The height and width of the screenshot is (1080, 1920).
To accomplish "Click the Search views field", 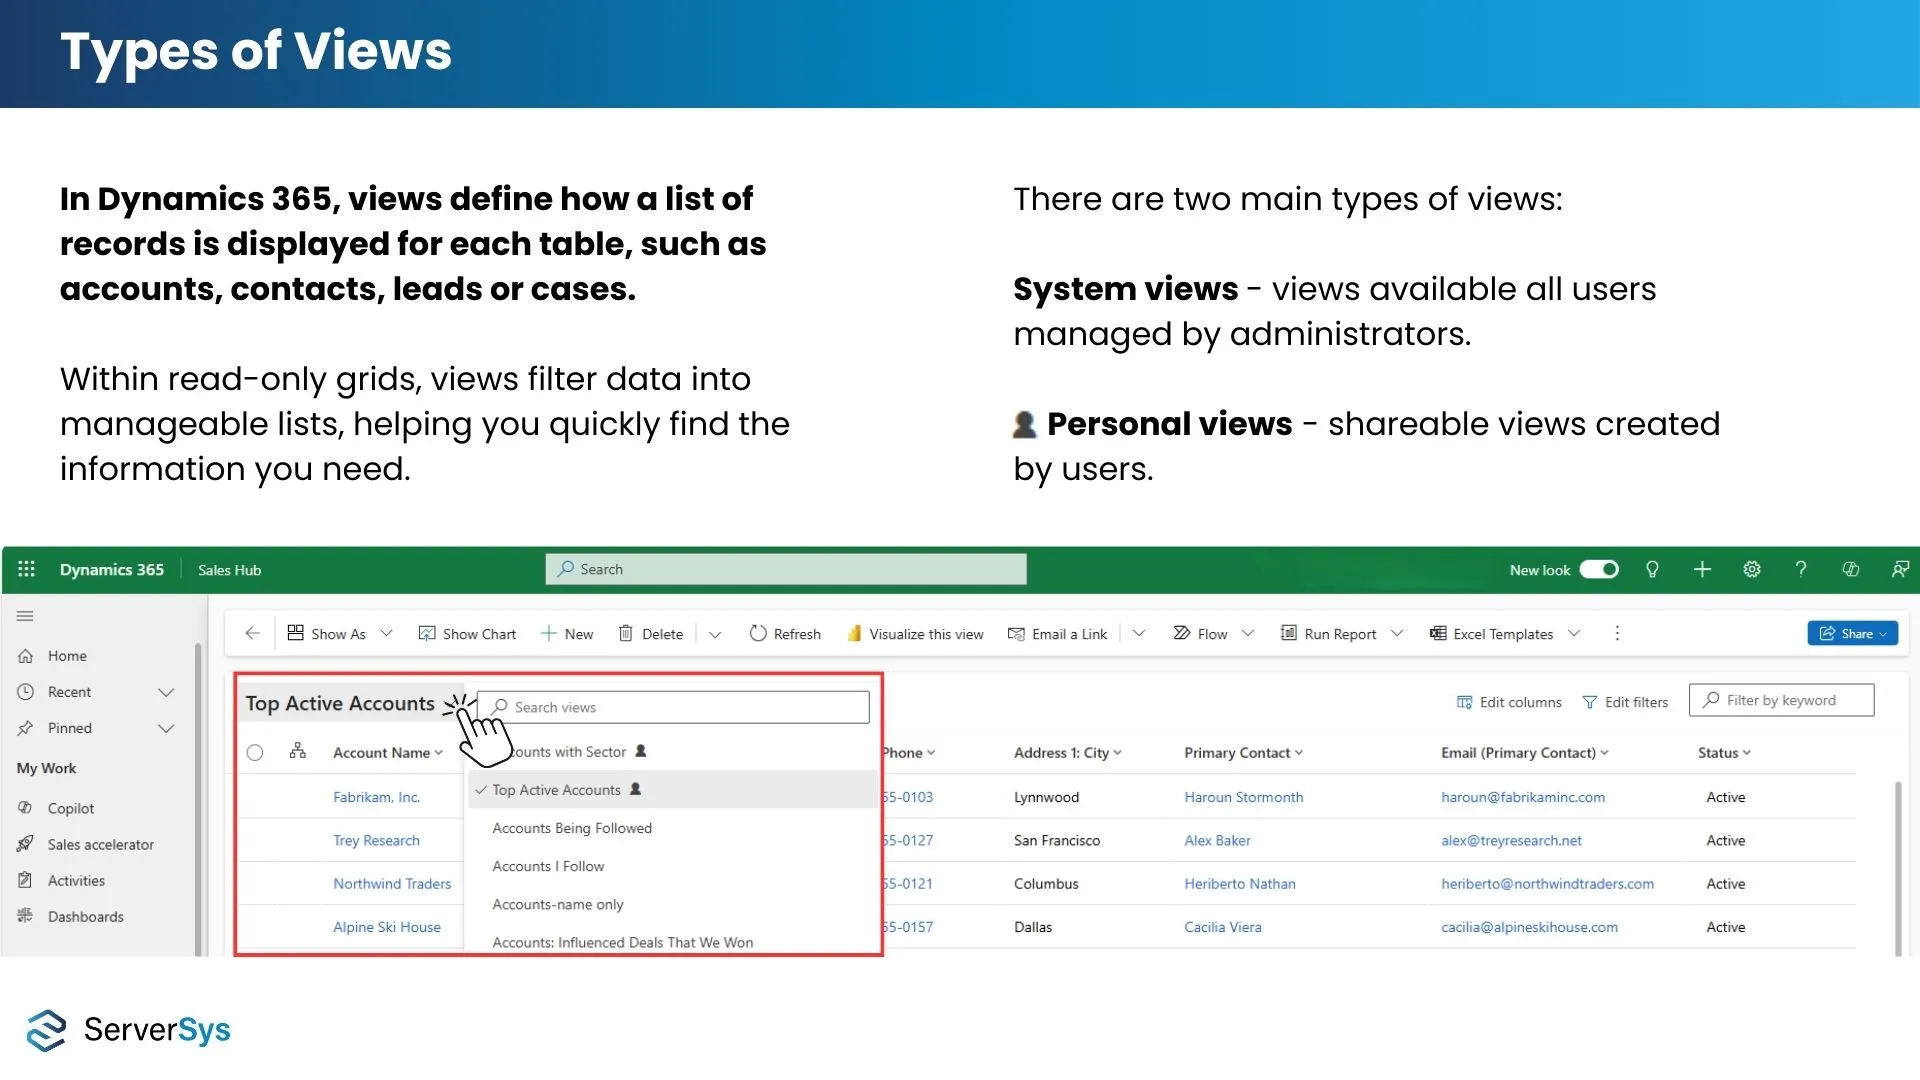I will pyautogui.click(x=673, y=707).
